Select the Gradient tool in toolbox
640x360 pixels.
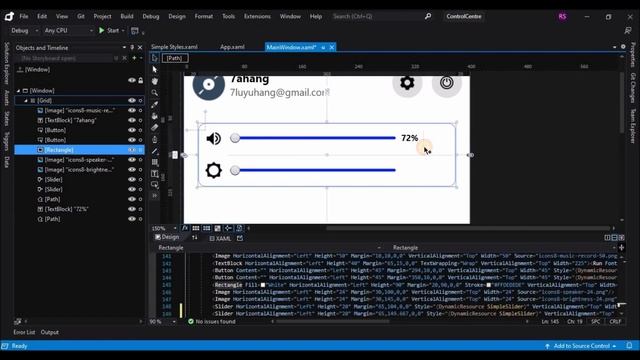point(155,127)
